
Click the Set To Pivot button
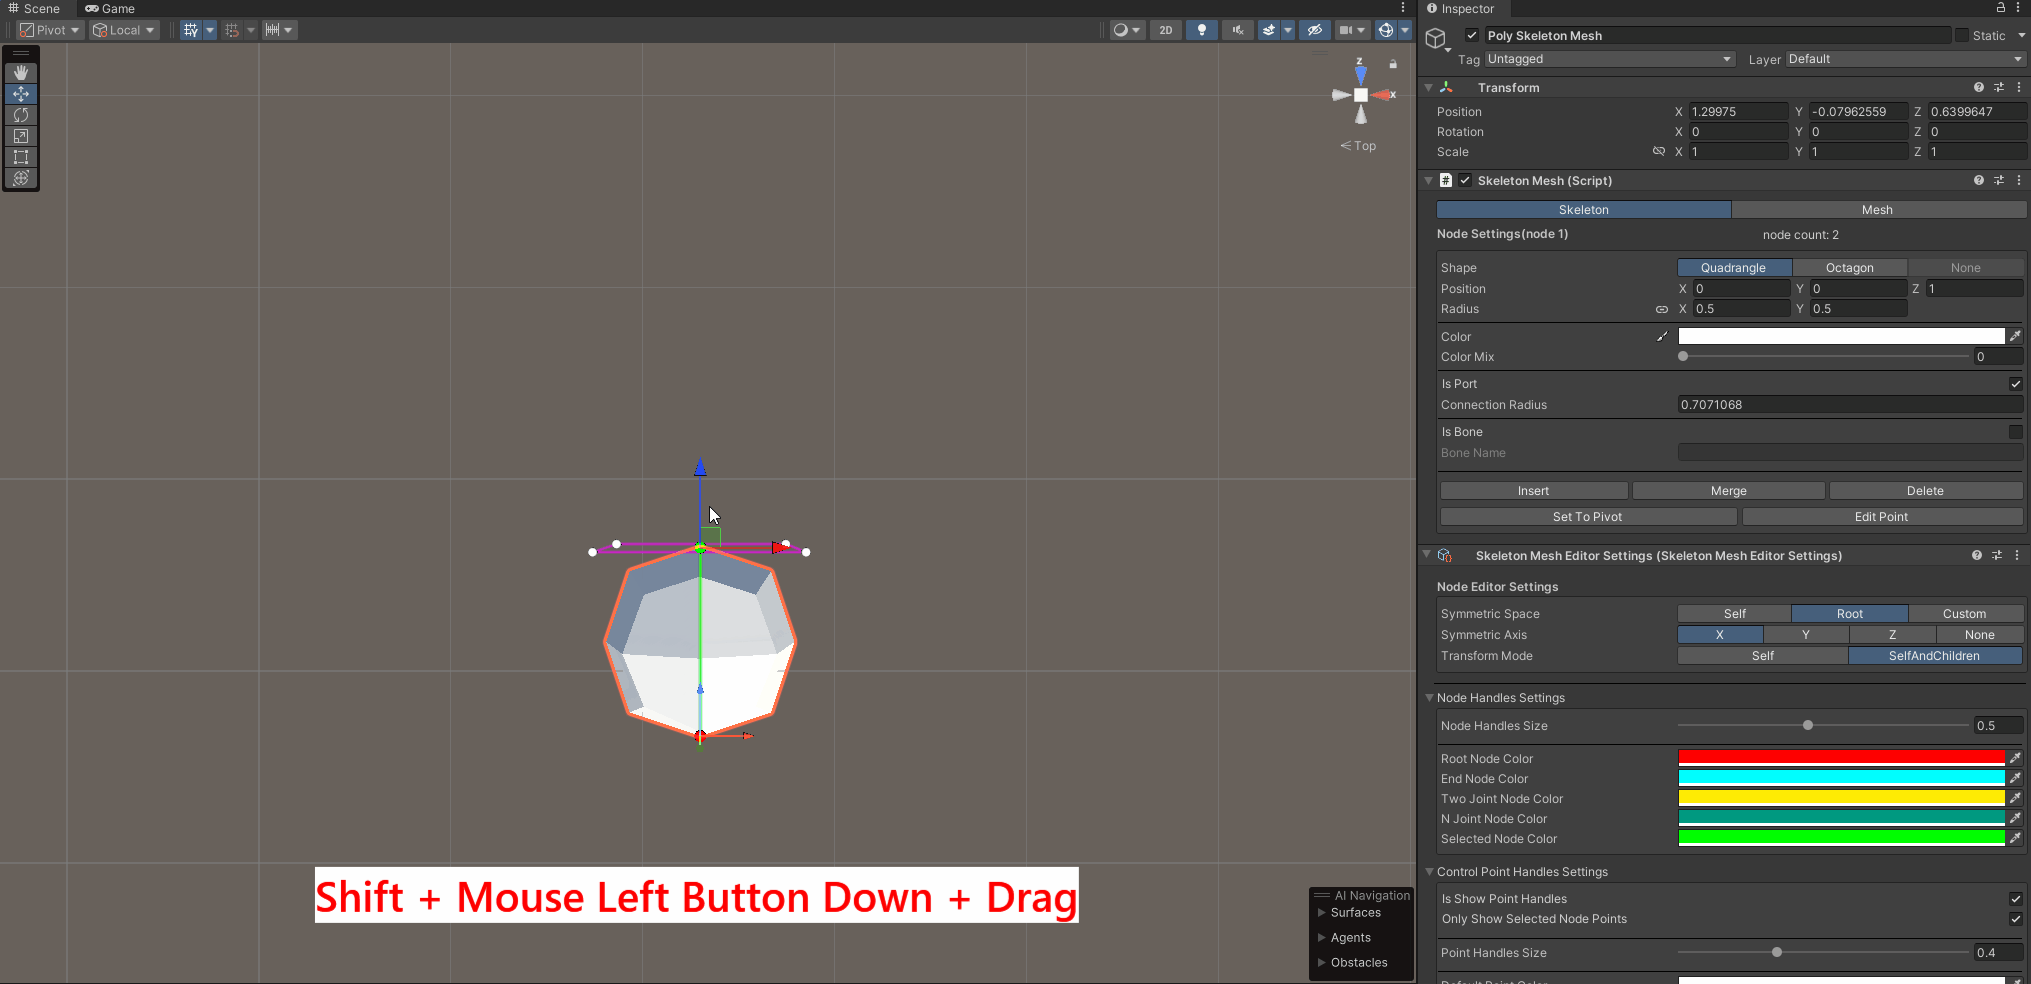(x=1587, y=517)
